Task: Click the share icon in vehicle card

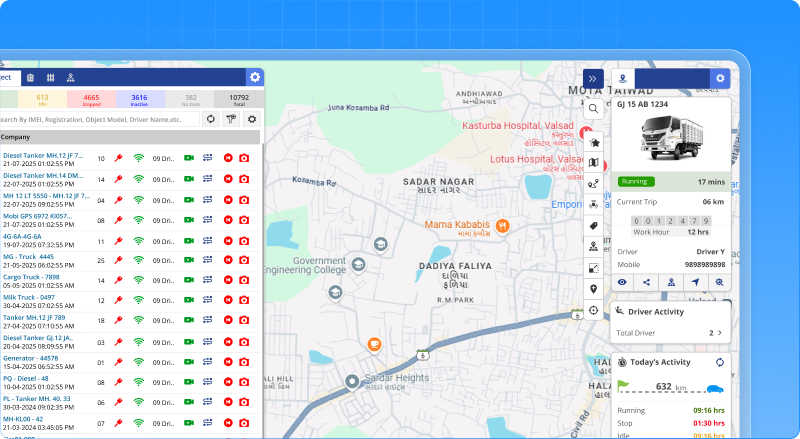Action: 646,282
